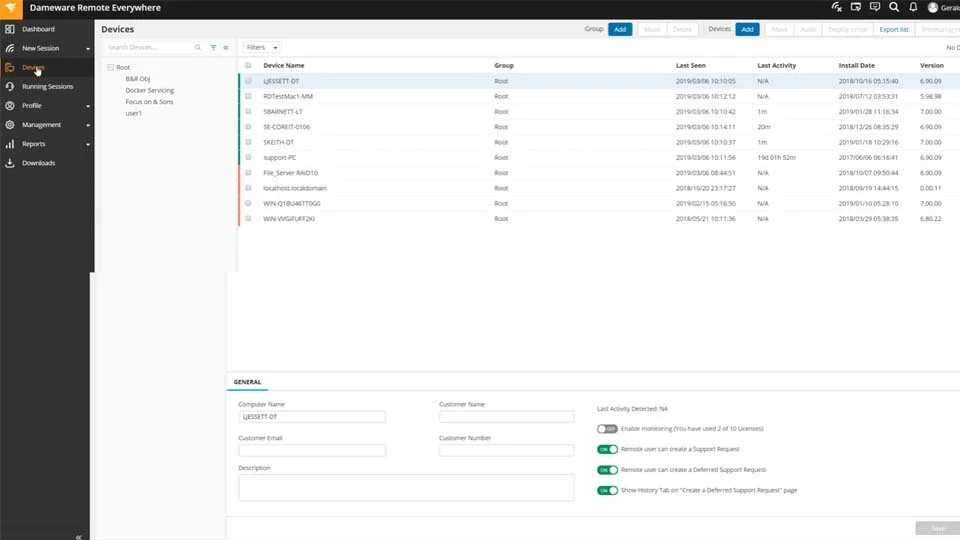Click the Devices Add button
Screen dimensions: 960x540
click(x=747, y=29)
